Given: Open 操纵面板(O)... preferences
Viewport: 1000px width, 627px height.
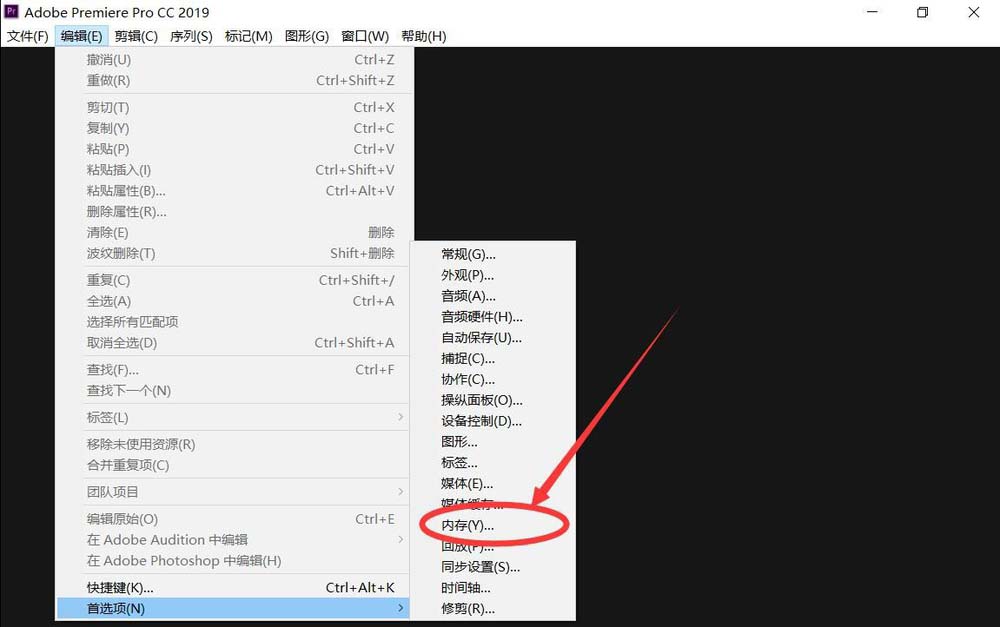Looking at the screenshot, I should [492, 400].
